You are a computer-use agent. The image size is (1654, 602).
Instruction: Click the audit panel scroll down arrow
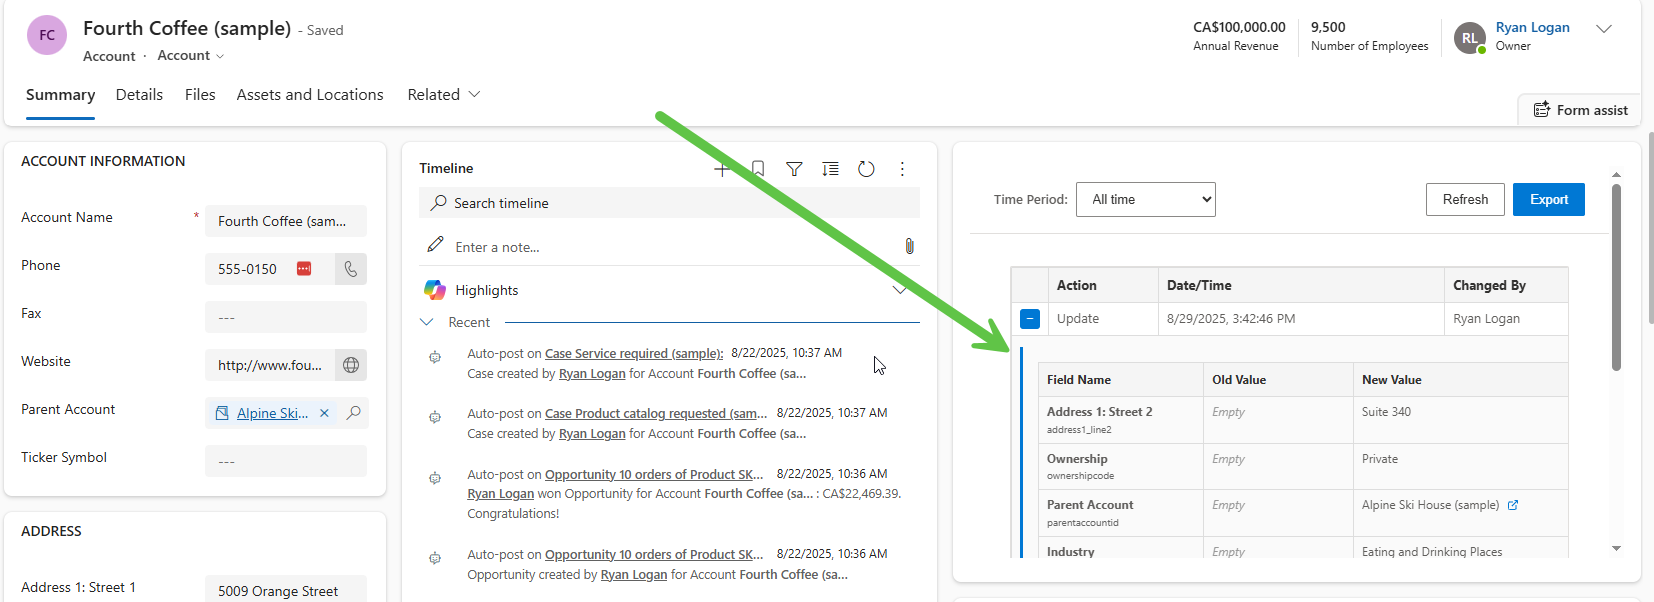click(1616, 549)
